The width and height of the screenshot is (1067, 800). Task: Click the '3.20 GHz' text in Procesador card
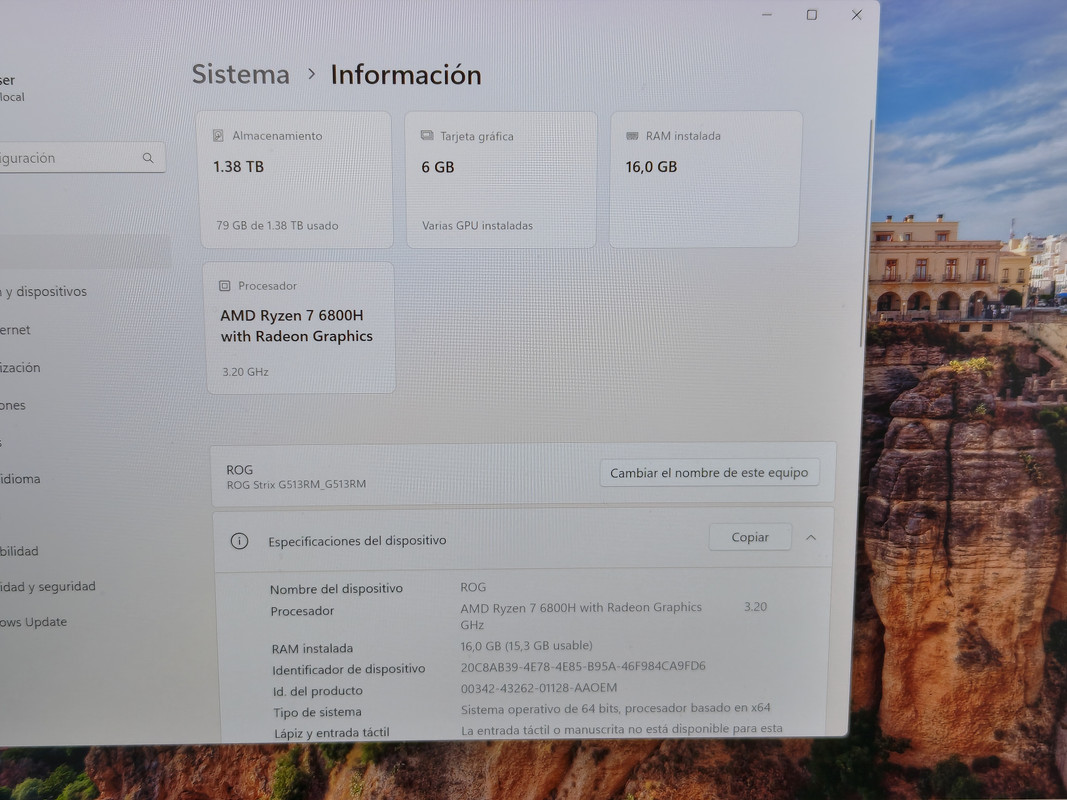pos(245,371)
